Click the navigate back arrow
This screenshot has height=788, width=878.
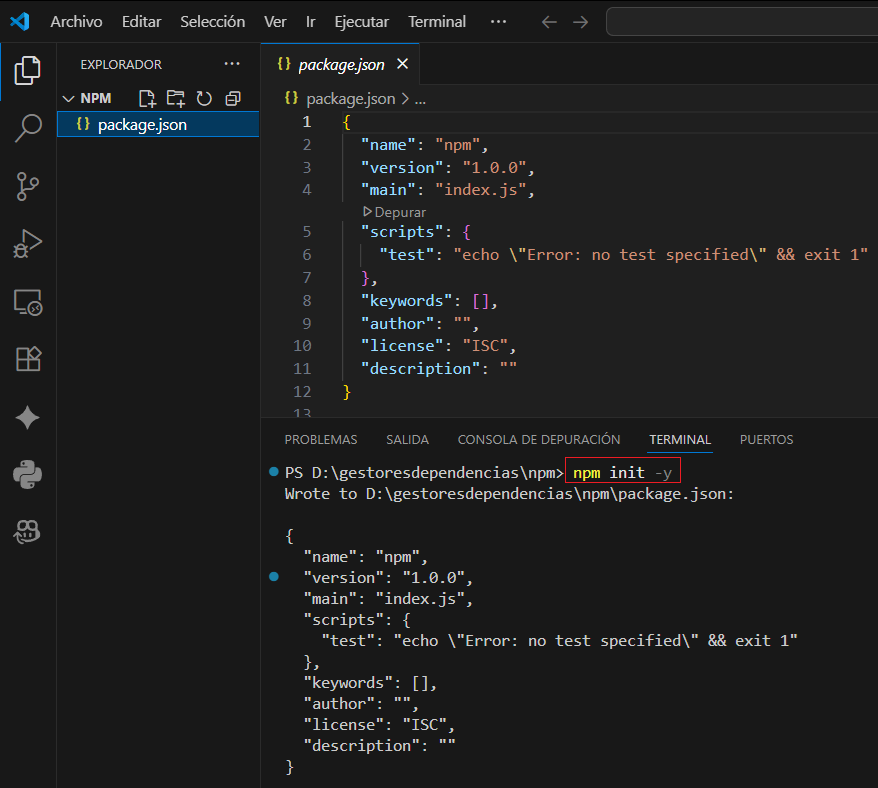point(549,21)
